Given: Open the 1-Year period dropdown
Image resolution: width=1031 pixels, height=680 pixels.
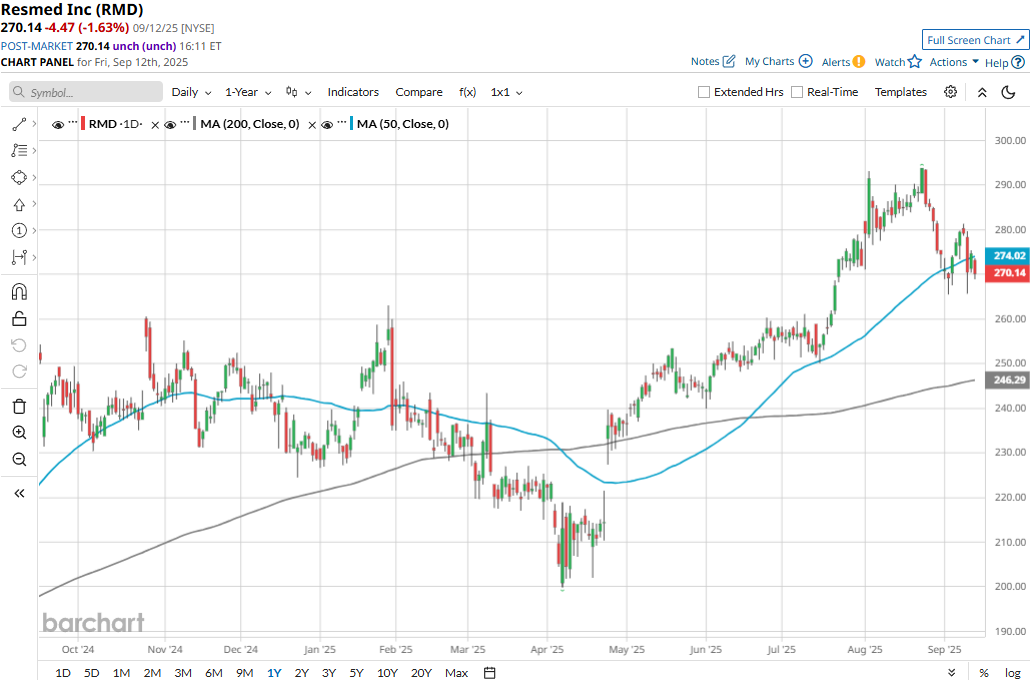Looking at the screenshot, I should (x=248, y=92).
